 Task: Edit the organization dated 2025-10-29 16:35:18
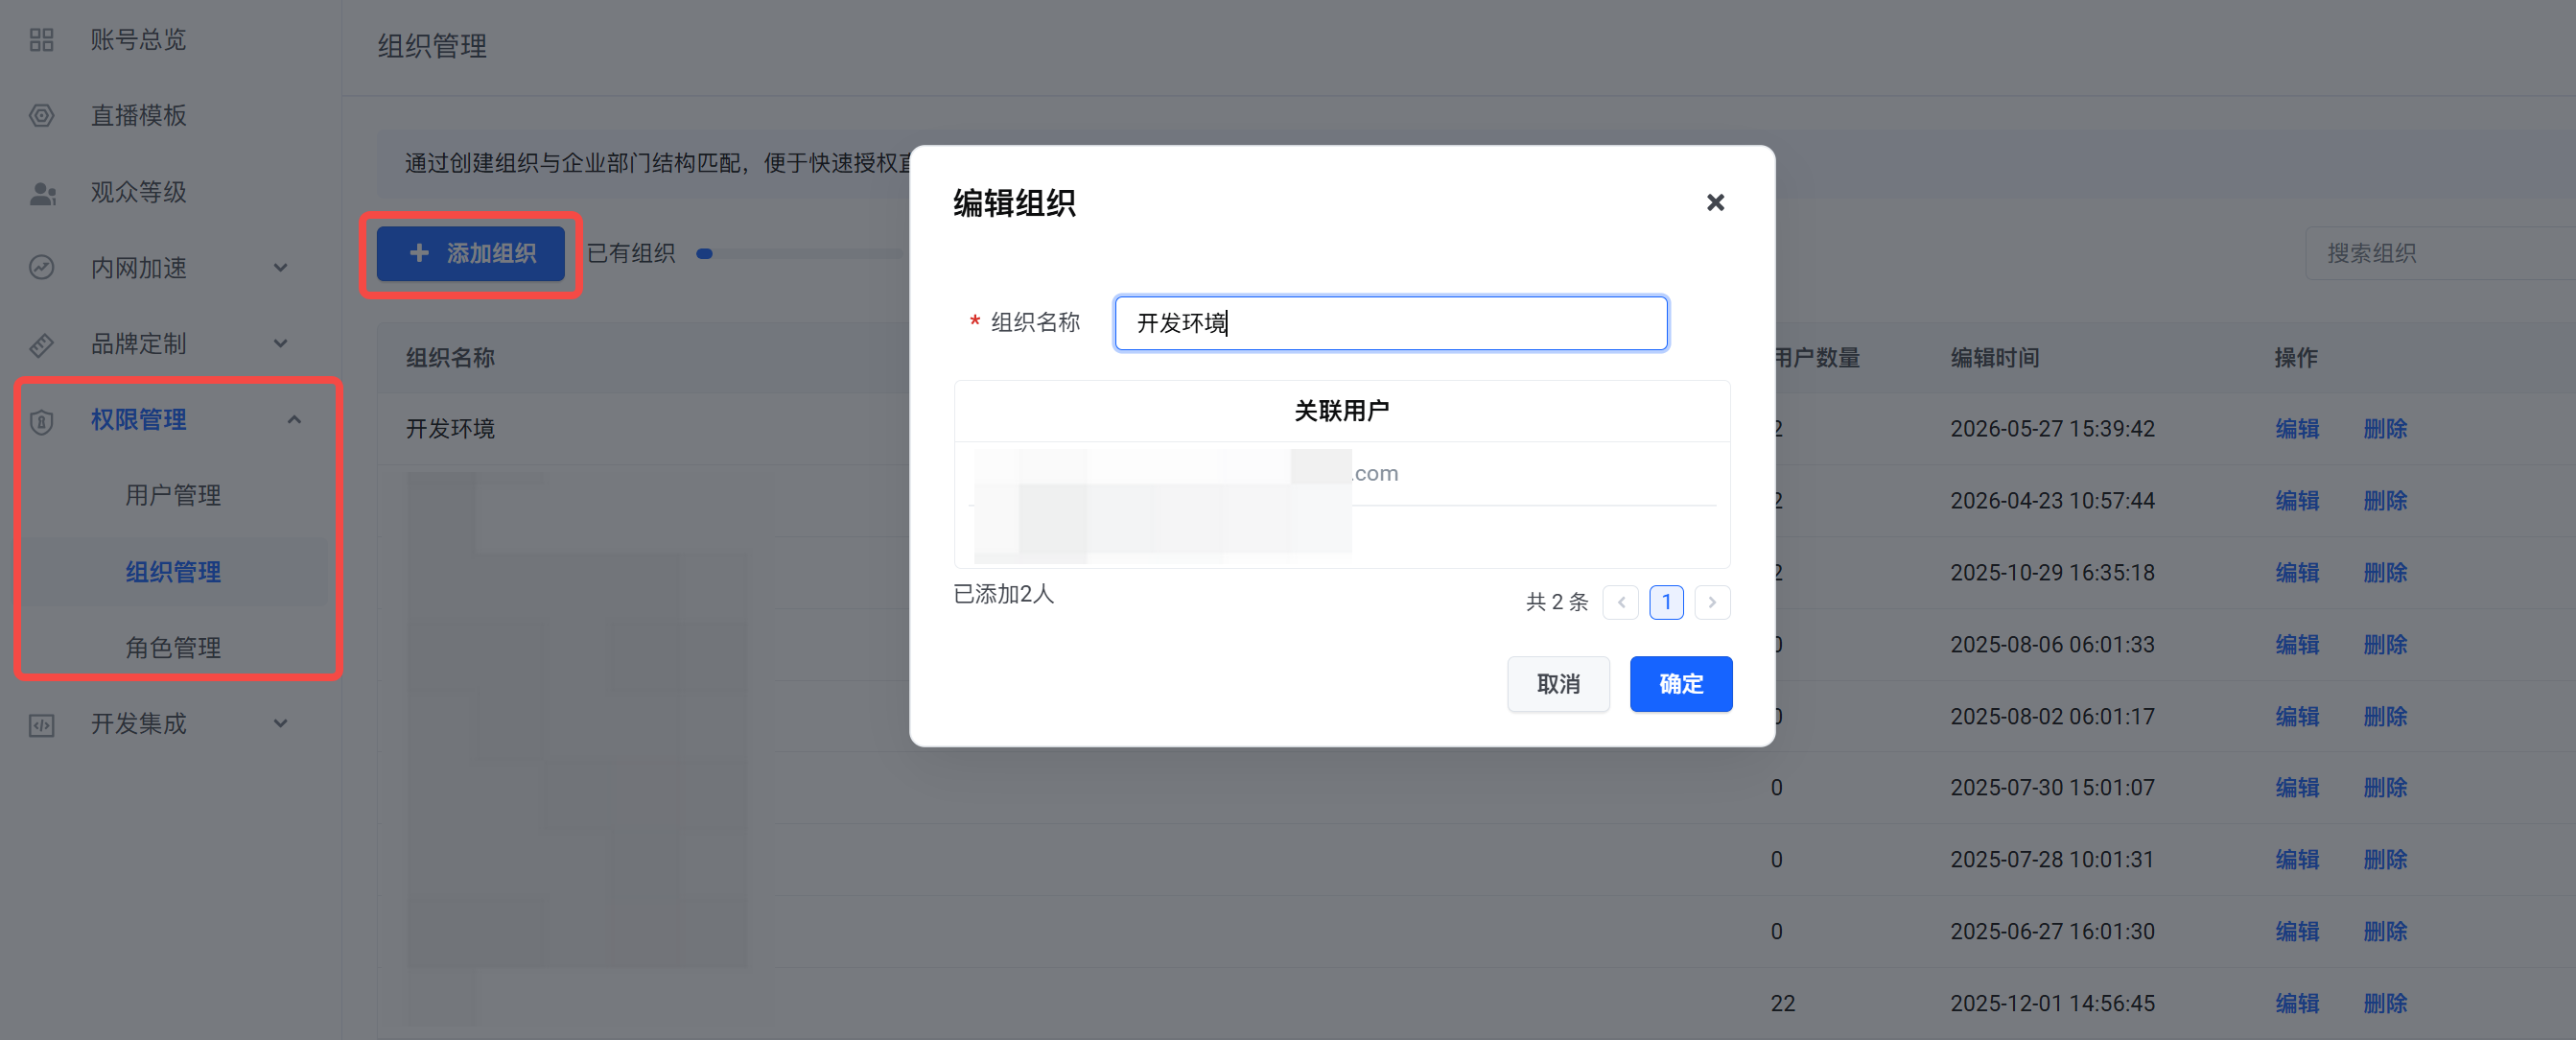click(x=2297, y=573)
